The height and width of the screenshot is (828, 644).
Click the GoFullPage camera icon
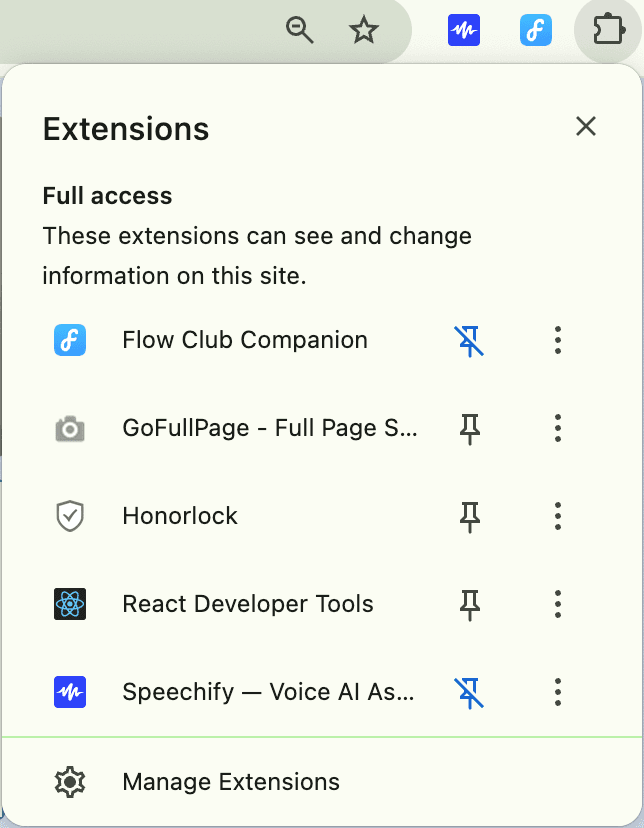click(x=68, y=428)
